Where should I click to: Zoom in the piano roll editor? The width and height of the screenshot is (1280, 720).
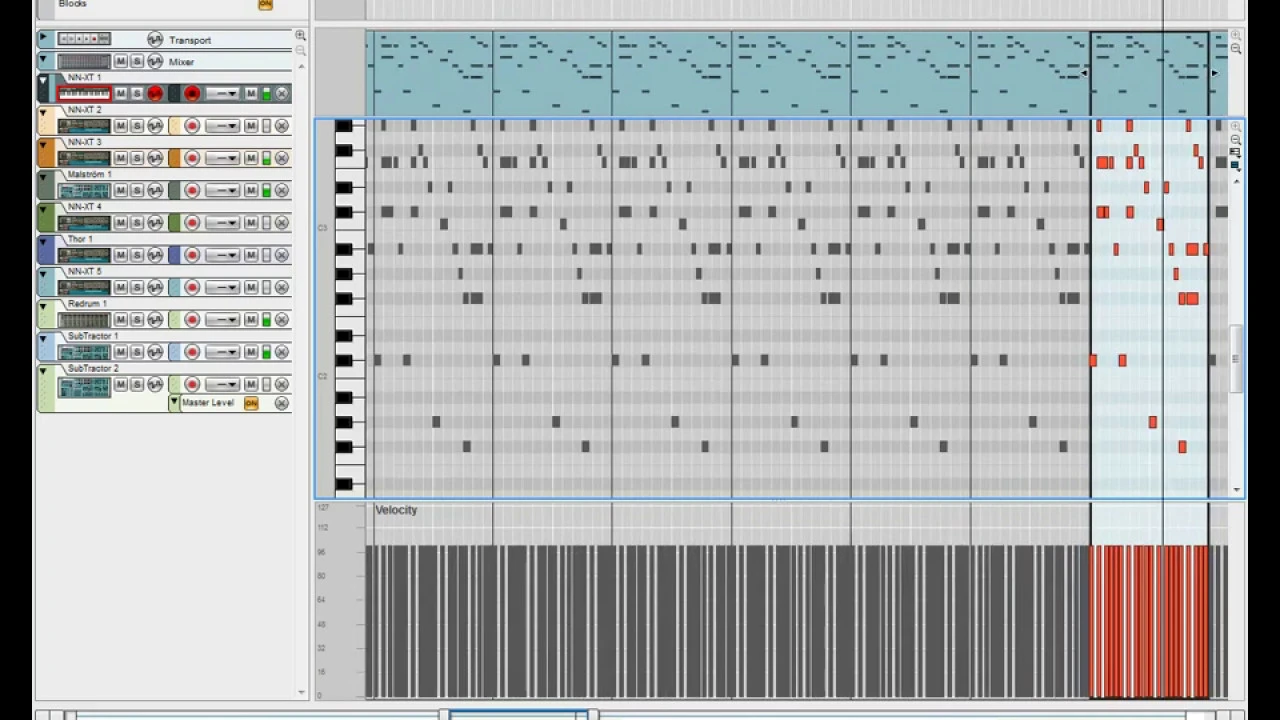[1236, 128]
